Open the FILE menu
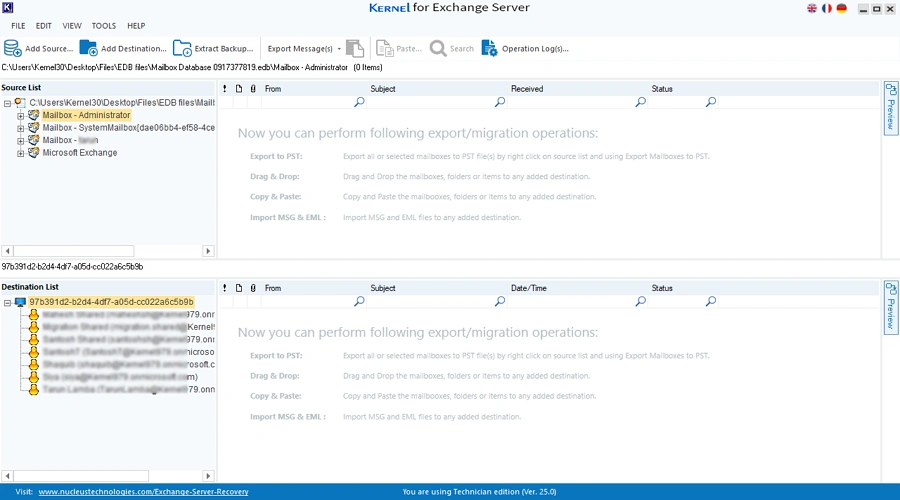Viewport: 900px width, 500px height. tap(18, 25)
